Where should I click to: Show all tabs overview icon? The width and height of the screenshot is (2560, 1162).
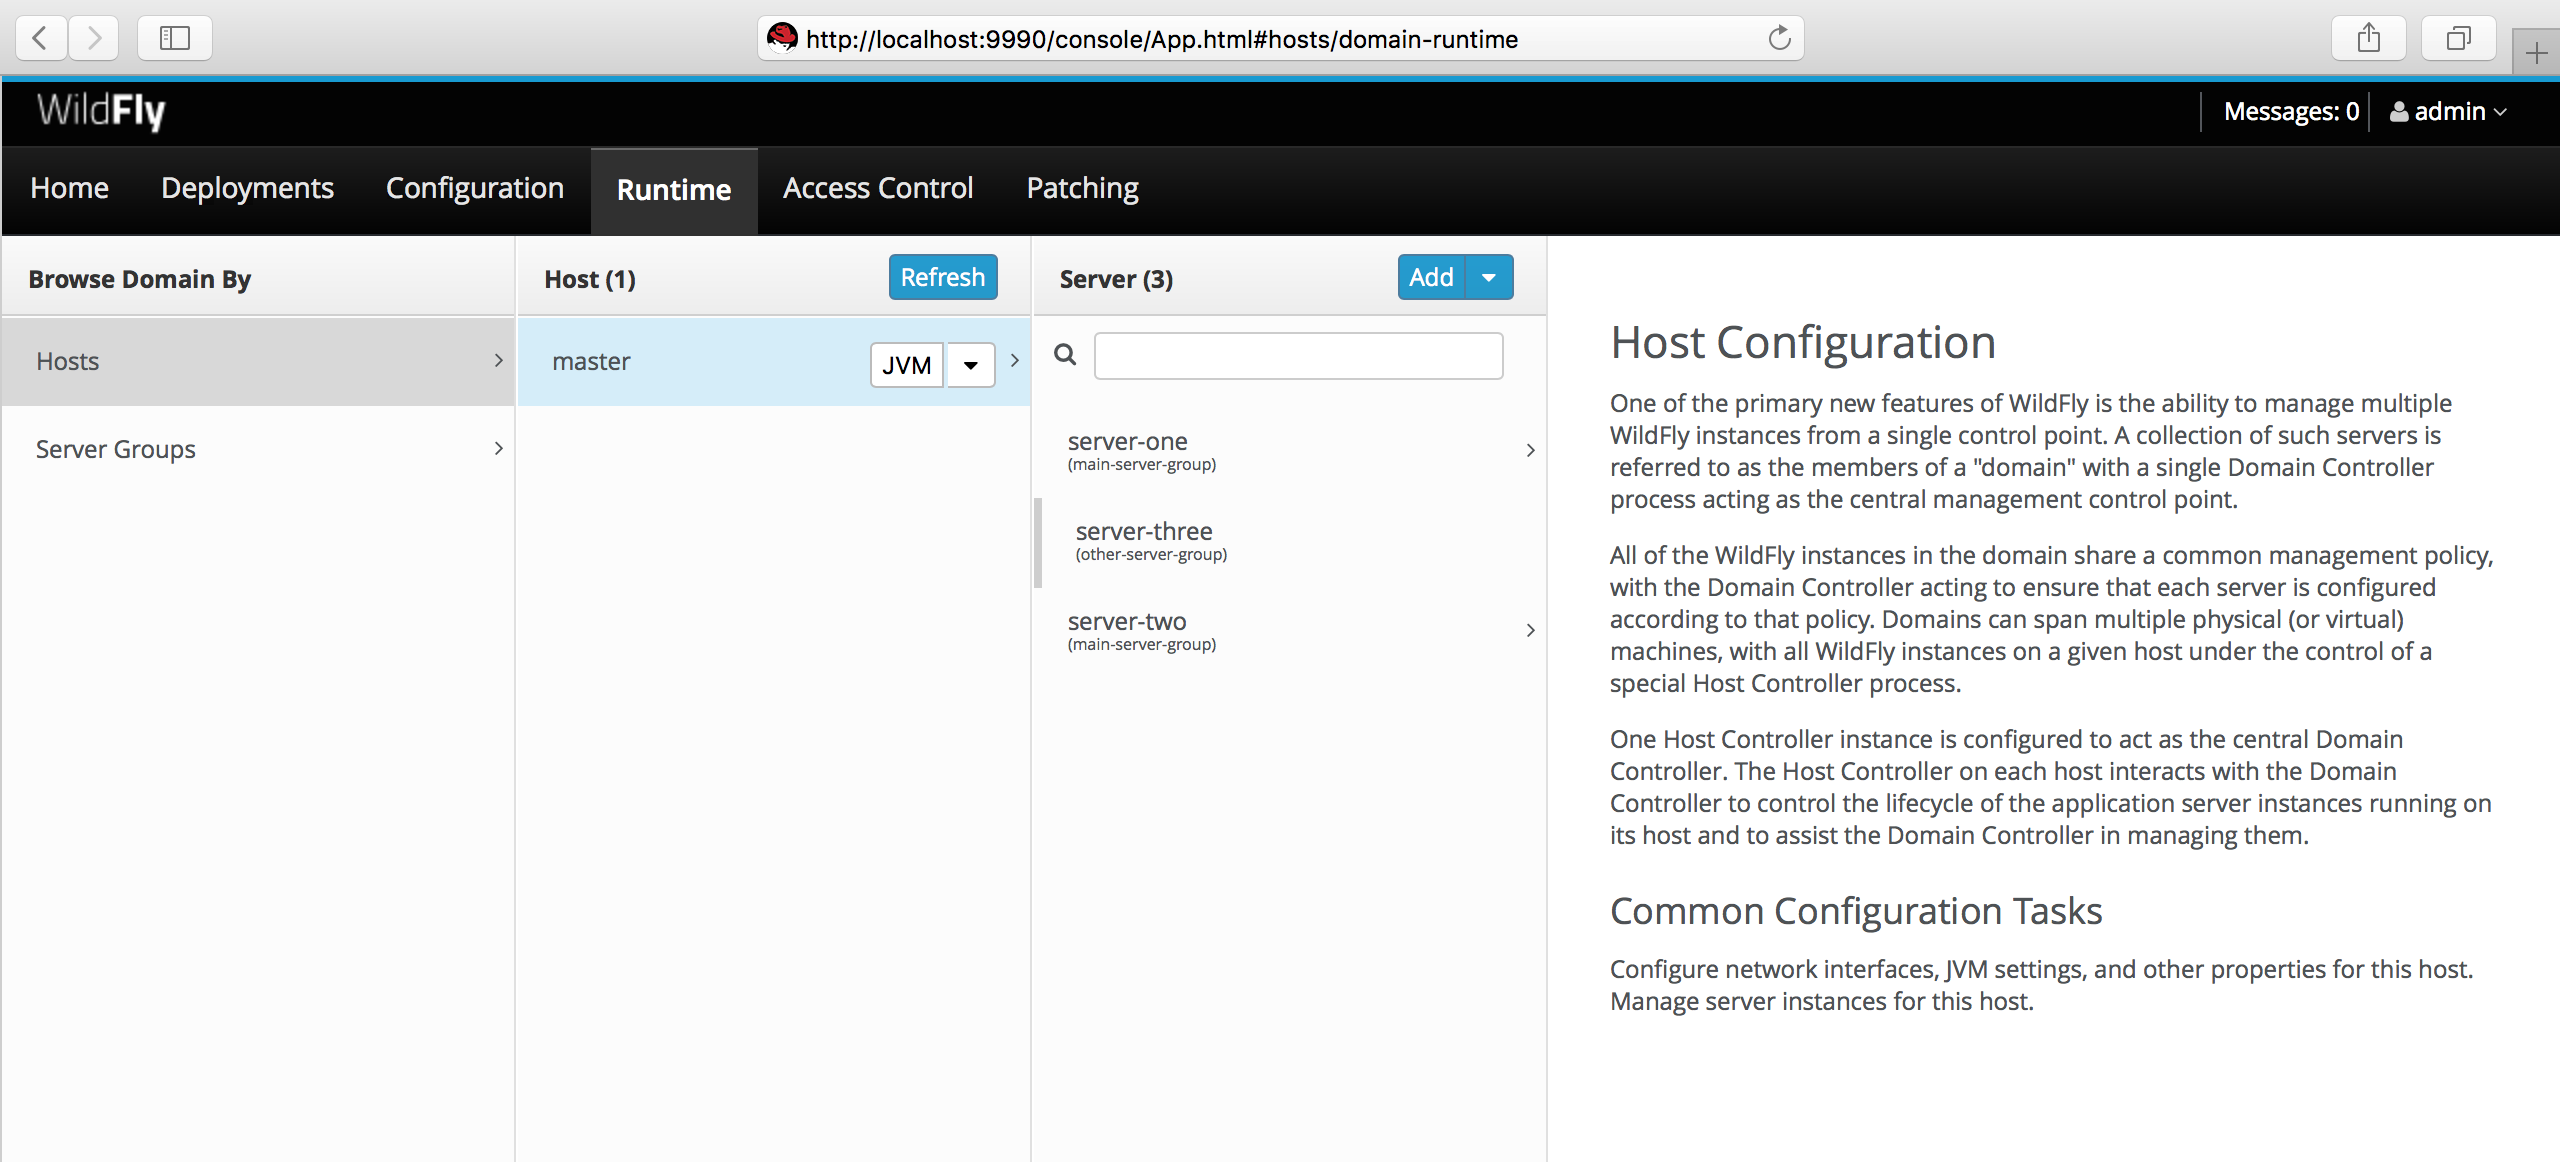coord(2458,38)
